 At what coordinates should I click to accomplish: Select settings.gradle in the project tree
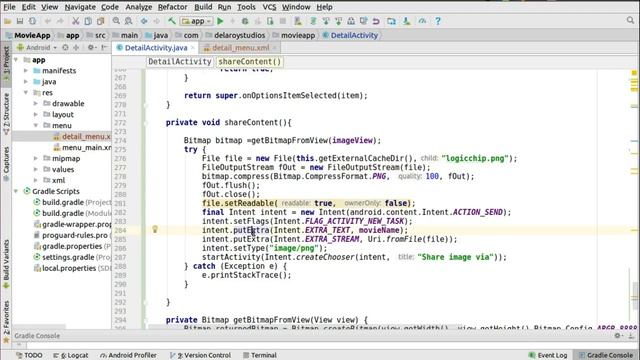pos(71,257)
